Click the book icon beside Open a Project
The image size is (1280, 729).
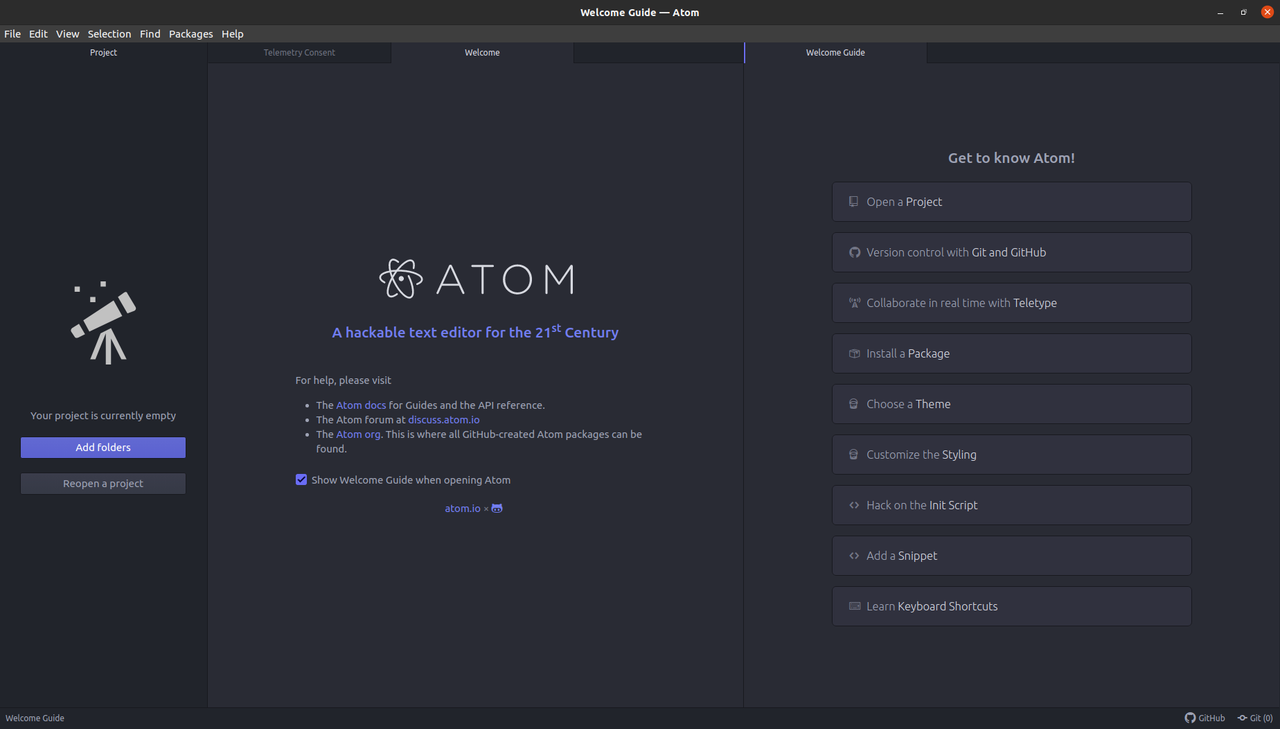[x=853, y=202]
